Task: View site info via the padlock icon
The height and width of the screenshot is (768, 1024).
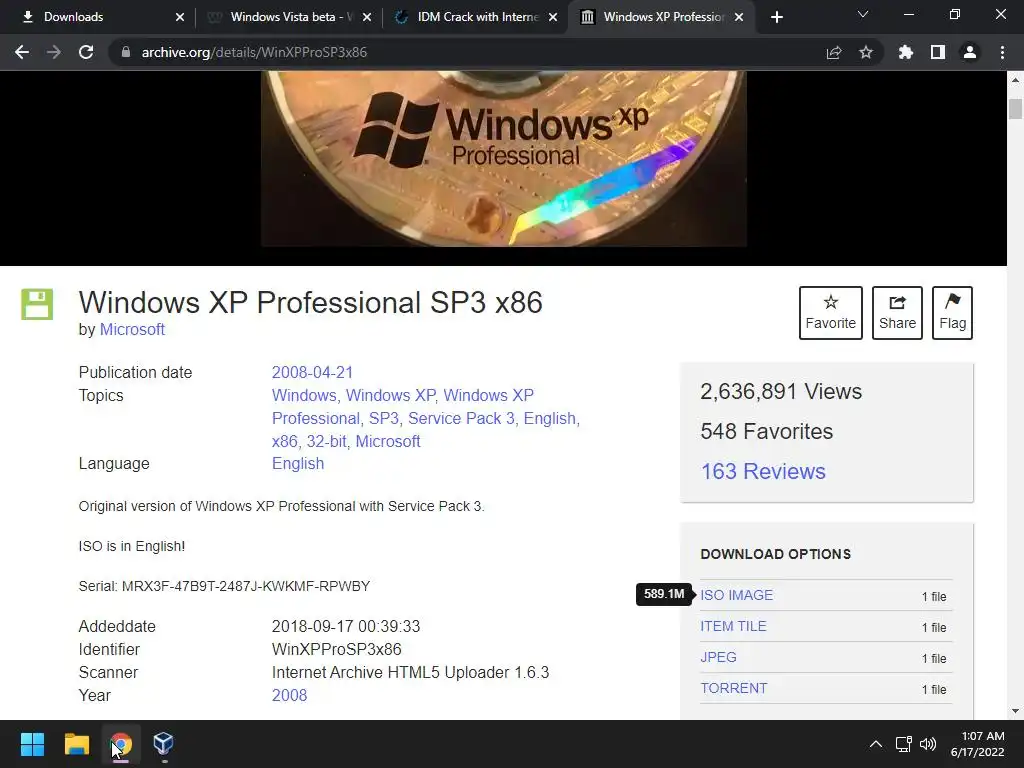Action: coord(126,52)
